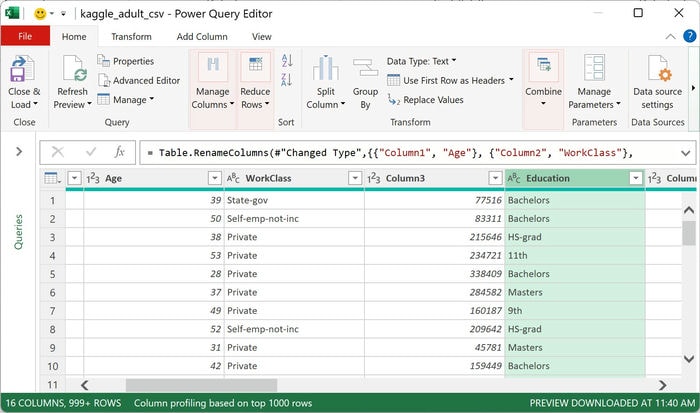Click scroll-down arrow on vertical scrollbar
This screenshot has width=700, height=413.
(689, 359)
